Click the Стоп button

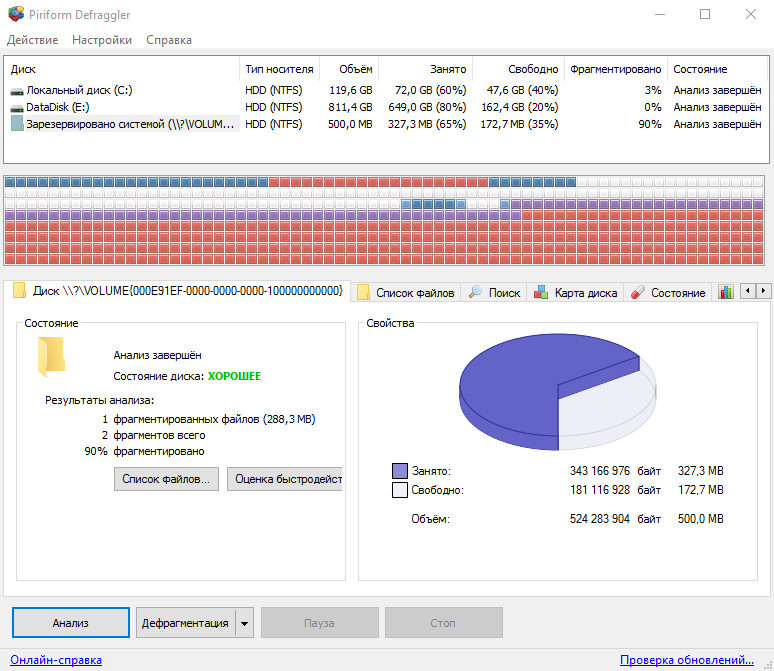pos(443,623)
